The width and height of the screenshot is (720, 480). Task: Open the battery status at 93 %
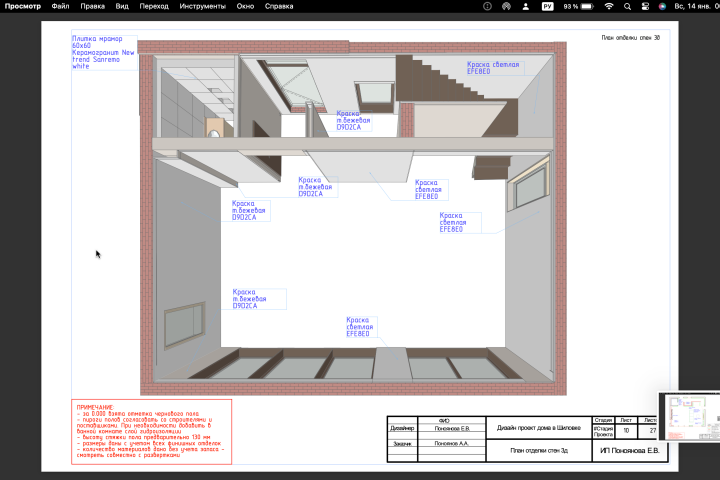pos(579,6)
